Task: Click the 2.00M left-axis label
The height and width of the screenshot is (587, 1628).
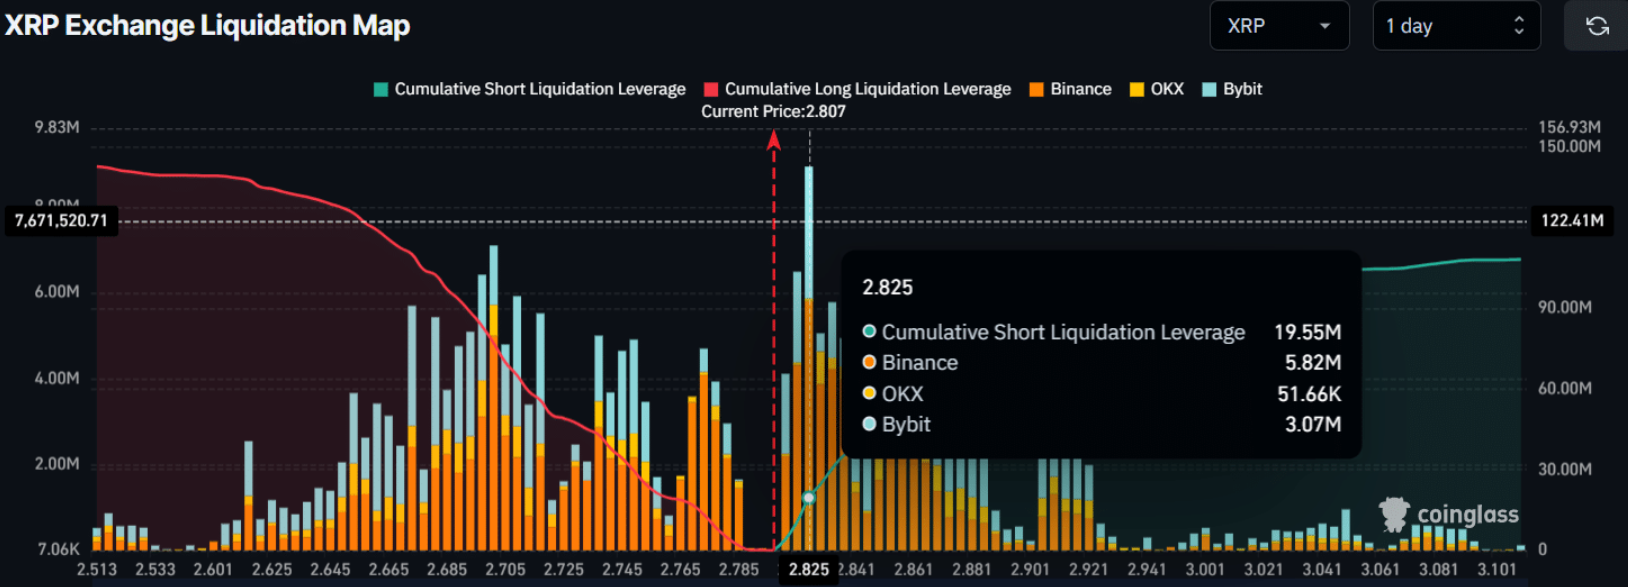Action: click(x=57, y=464)
